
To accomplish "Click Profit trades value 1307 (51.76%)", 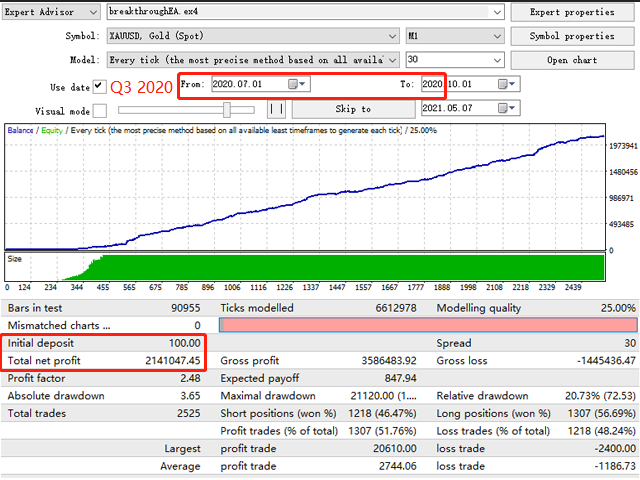I will [x=382, y=431].
